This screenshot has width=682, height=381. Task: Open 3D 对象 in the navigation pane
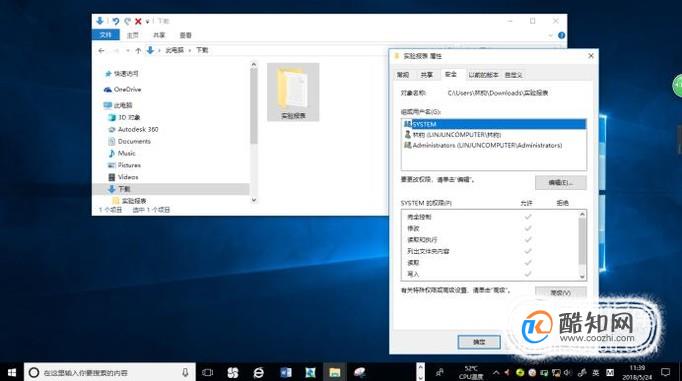[x=129, y=117]
